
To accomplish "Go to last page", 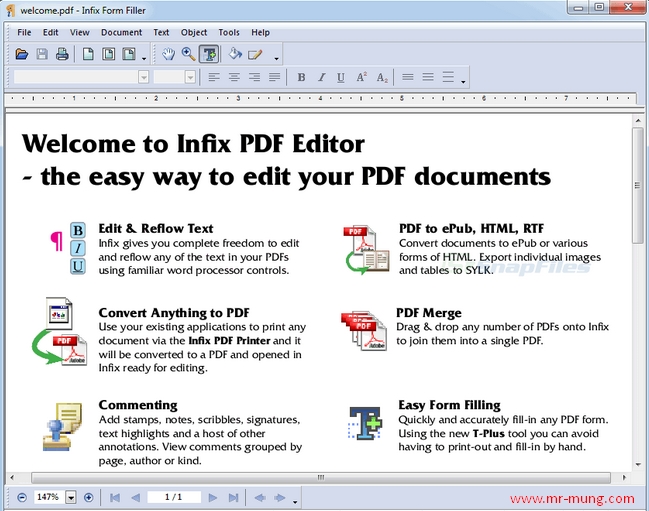I will [233, 497].
